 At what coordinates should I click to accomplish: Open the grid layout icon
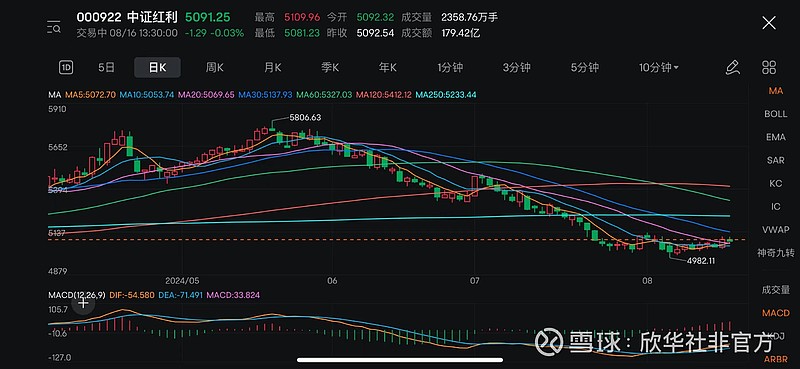(768, 67)
